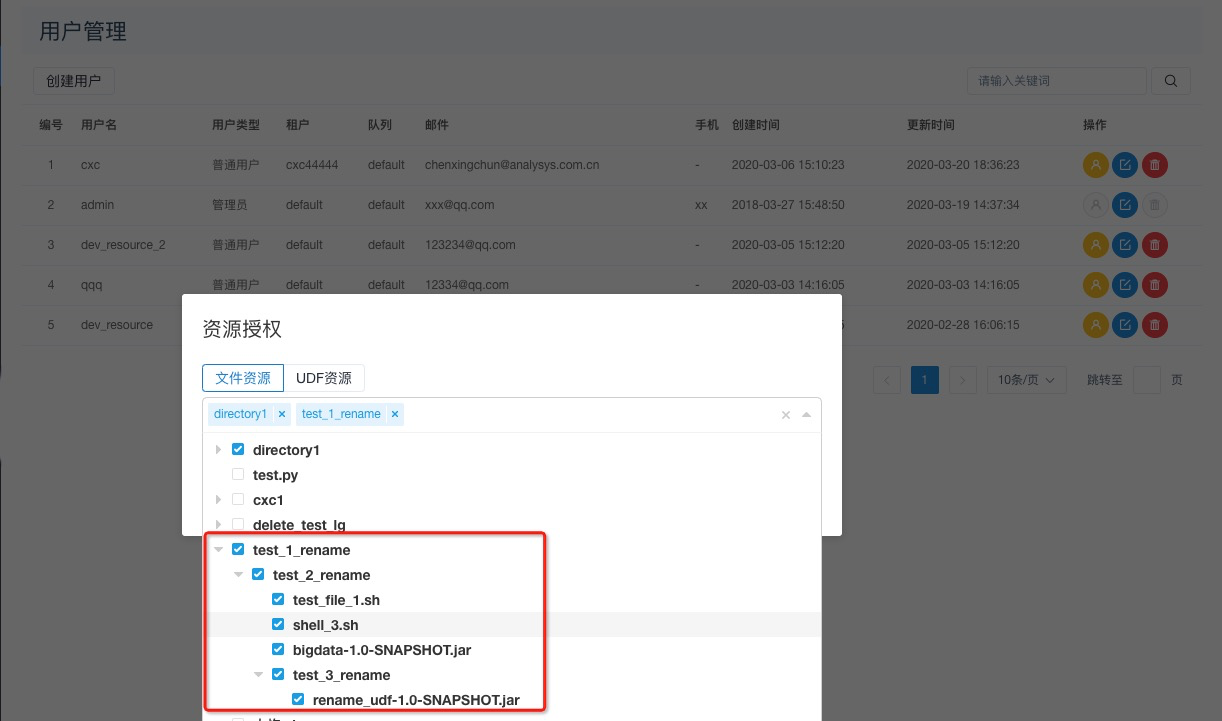Go to the next page

tap(963, 380)
